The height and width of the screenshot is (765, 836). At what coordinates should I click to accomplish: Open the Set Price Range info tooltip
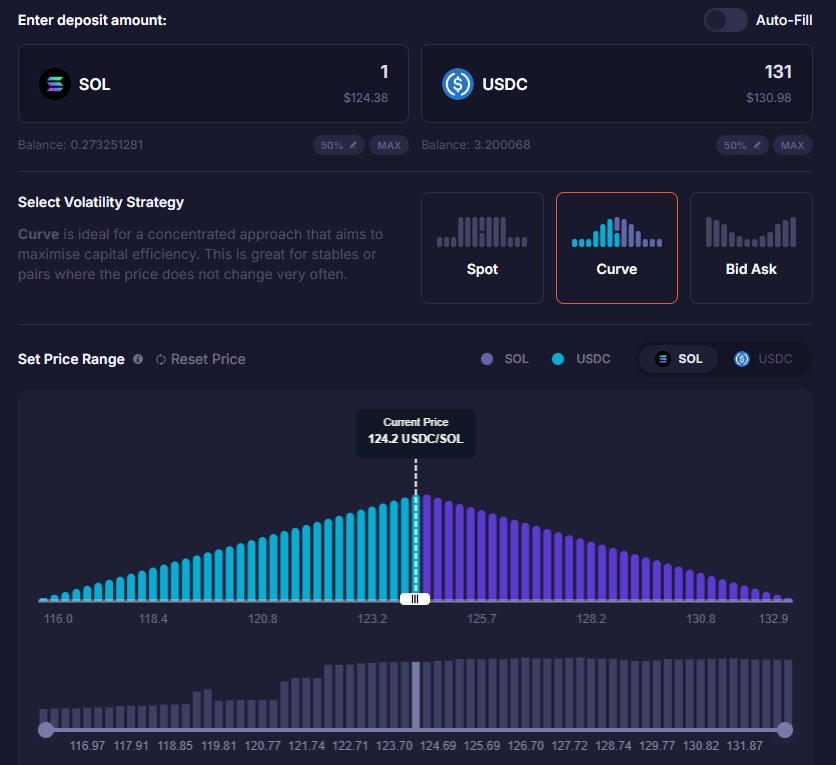[138, 358]
